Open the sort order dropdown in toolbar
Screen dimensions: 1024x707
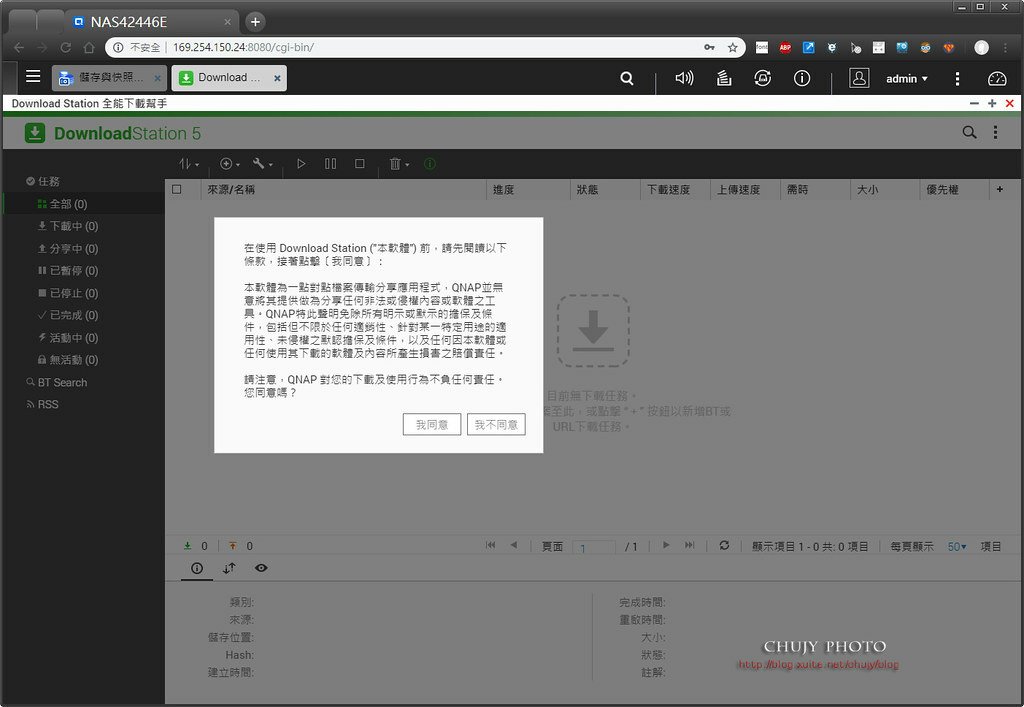(189, 164)
